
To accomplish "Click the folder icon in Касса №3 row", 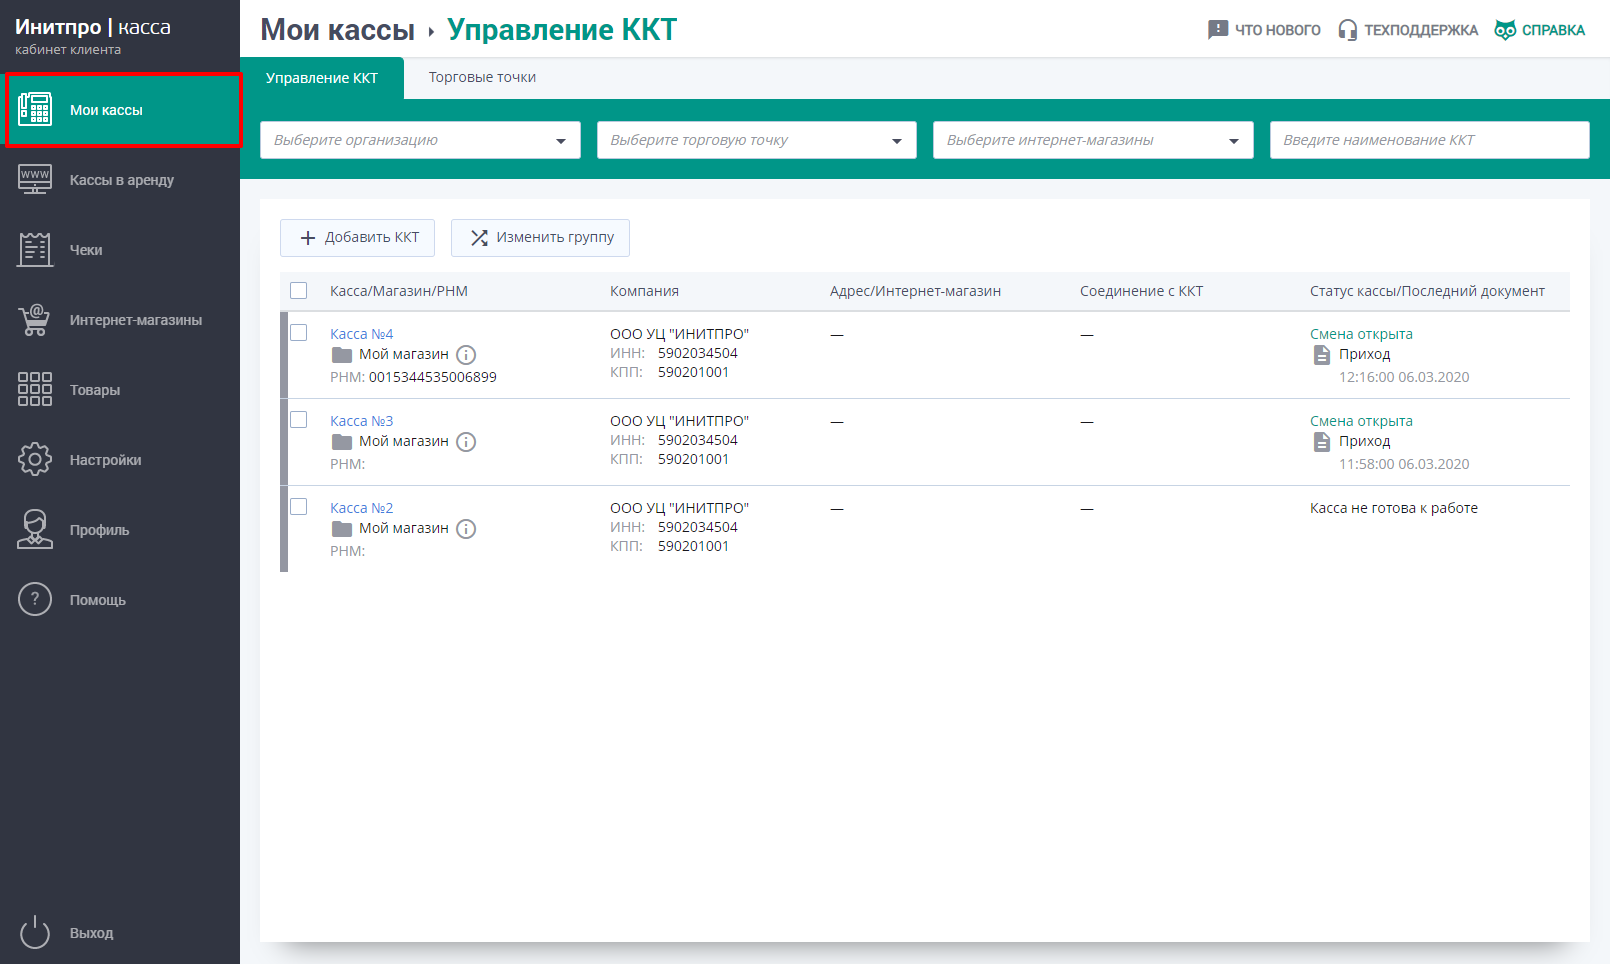I will click(342, 442).
